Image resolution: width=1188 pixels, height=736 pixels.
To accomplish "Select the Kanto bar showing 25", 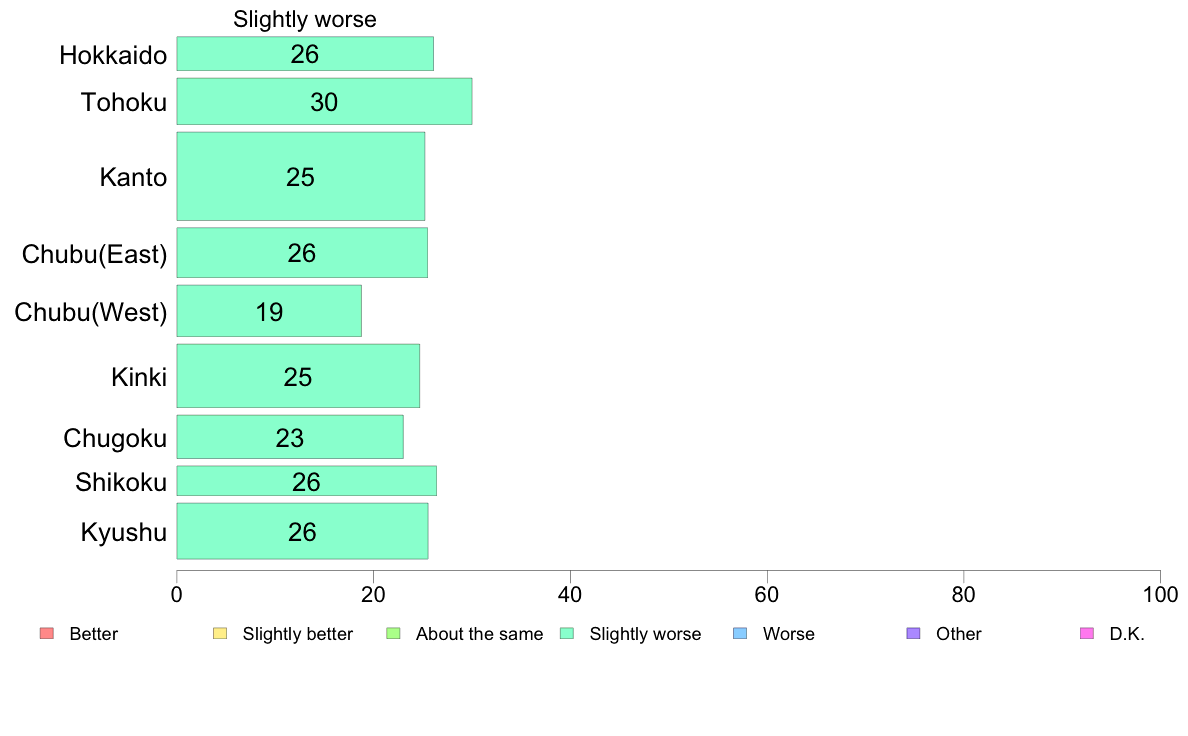I will click(301, 177).
